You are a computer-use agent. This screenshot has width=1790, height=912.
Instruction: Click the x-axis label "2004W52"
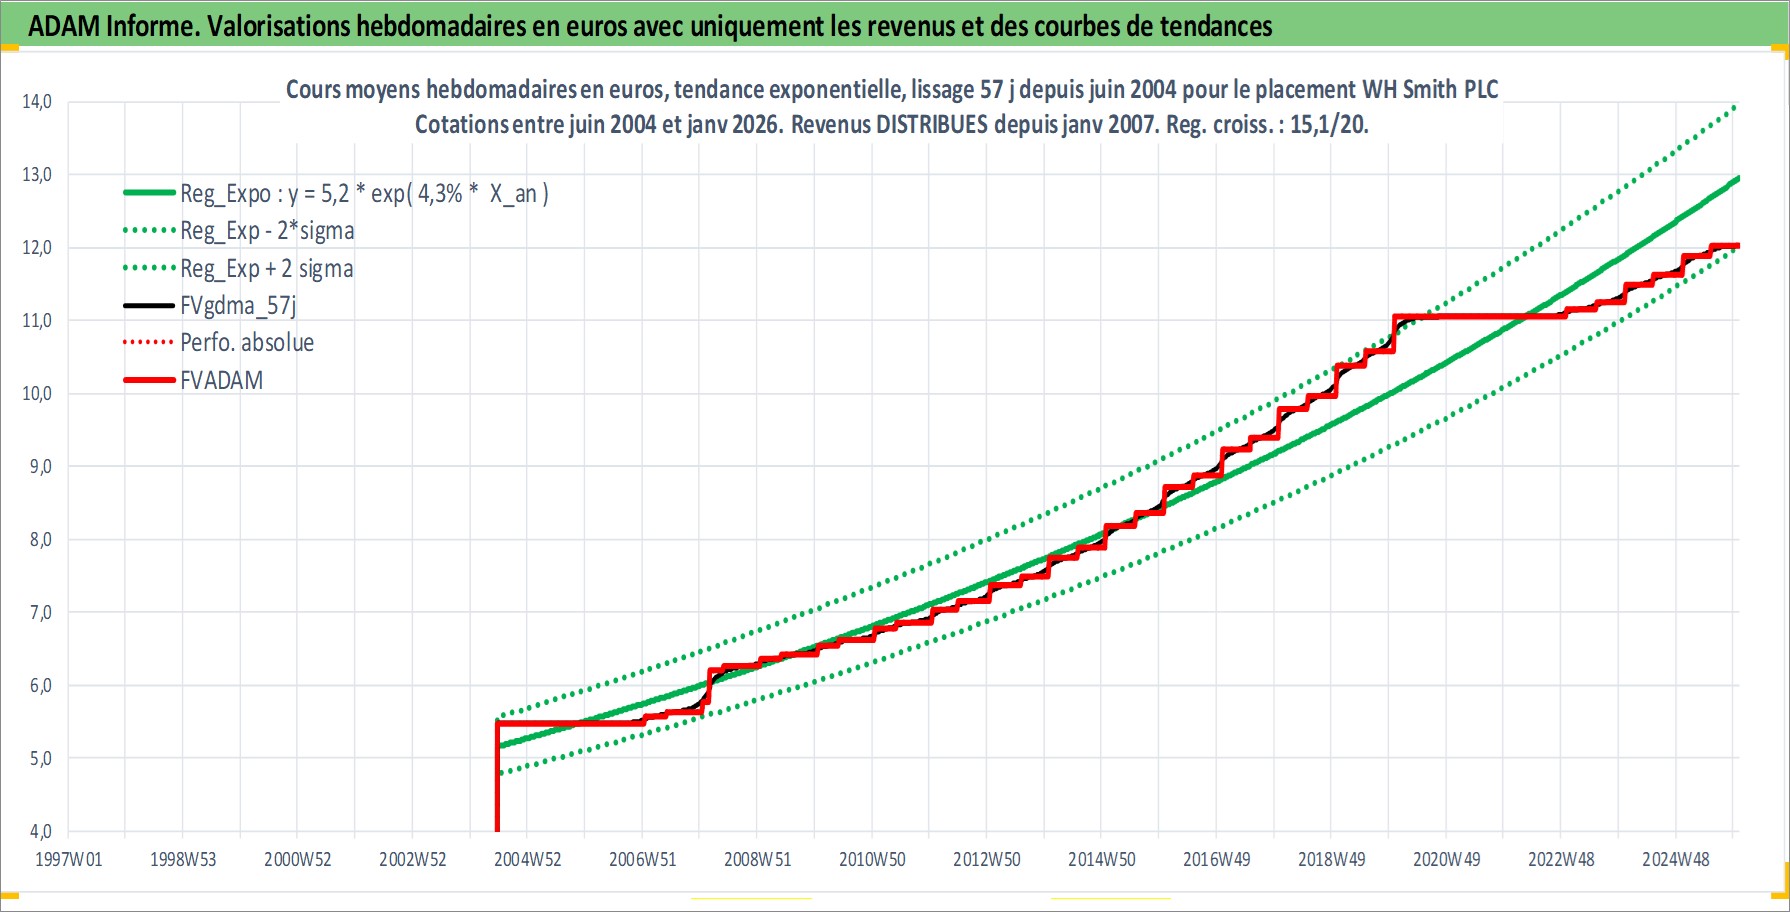pyautogui.click(x=528, y=860)
